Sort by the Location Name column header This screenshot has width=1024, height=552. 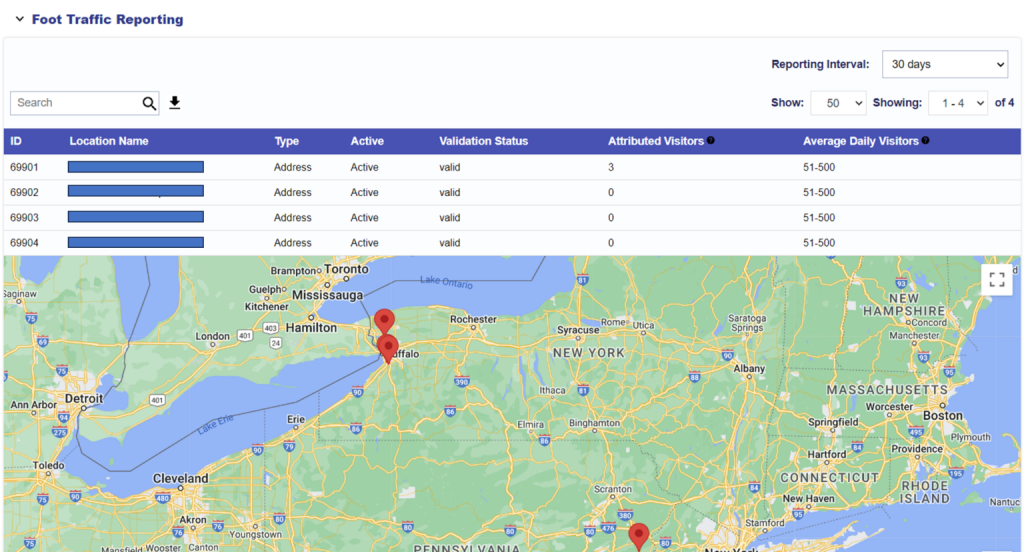[108, 141]
